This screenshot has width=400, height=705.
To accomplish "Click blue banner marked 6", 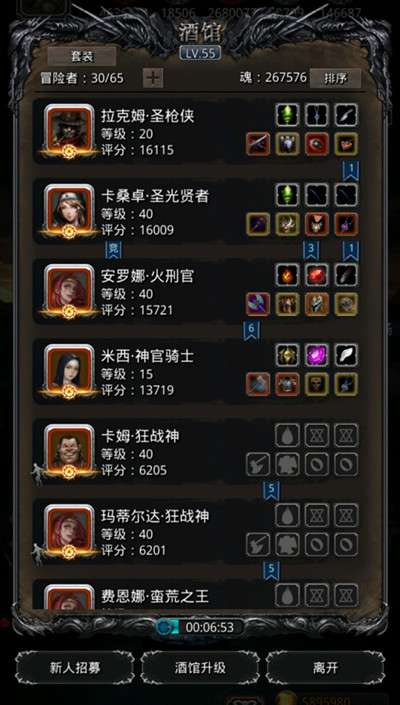I will 251,330.
